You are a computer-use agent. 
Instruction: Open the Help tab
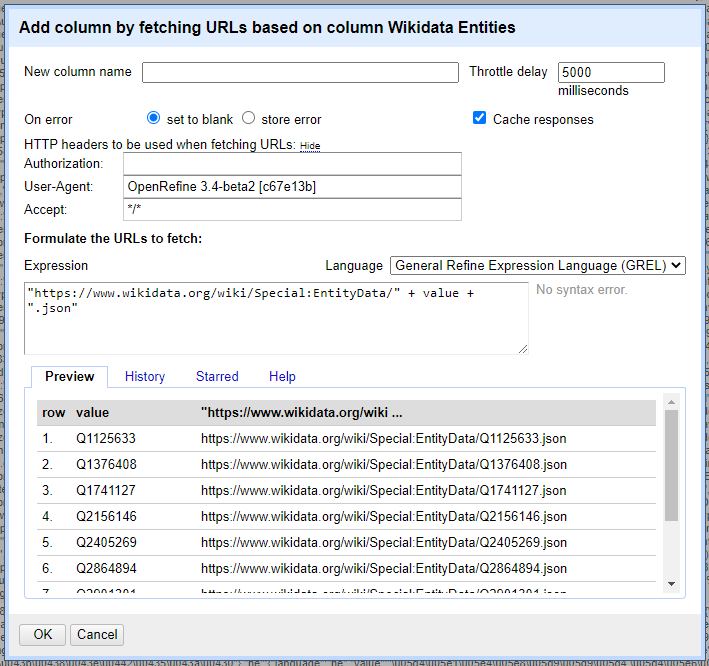click(x=282, y=377)
